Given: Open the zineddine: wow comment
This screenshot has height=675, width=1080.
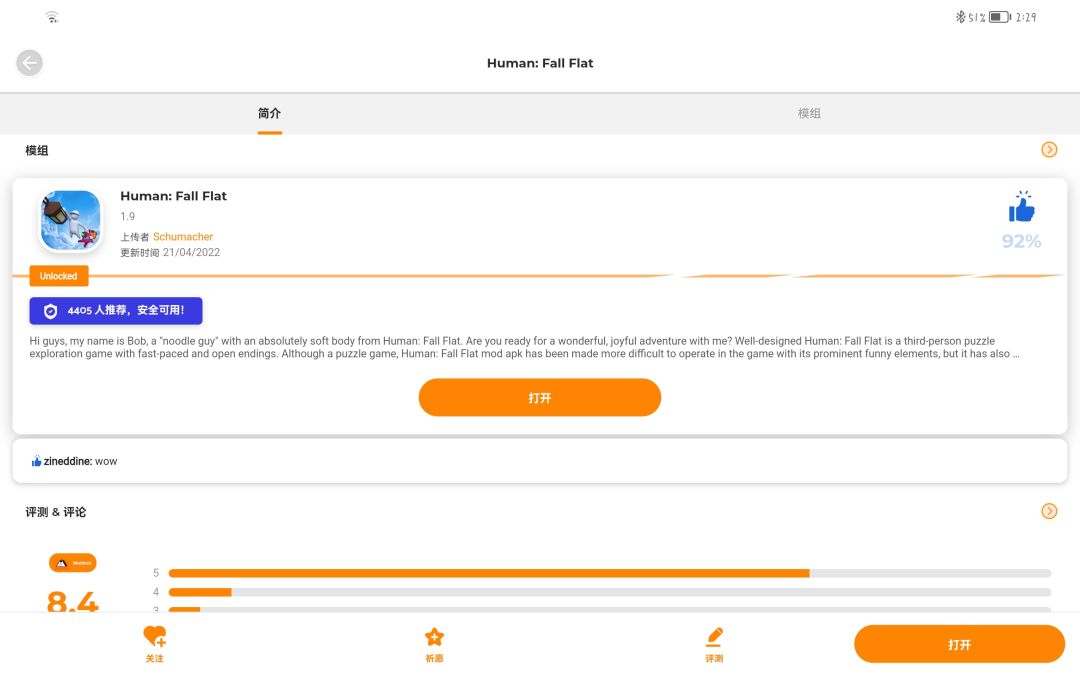Looking at the screenshot, I should pyautogui.click(x=540, y=461).
